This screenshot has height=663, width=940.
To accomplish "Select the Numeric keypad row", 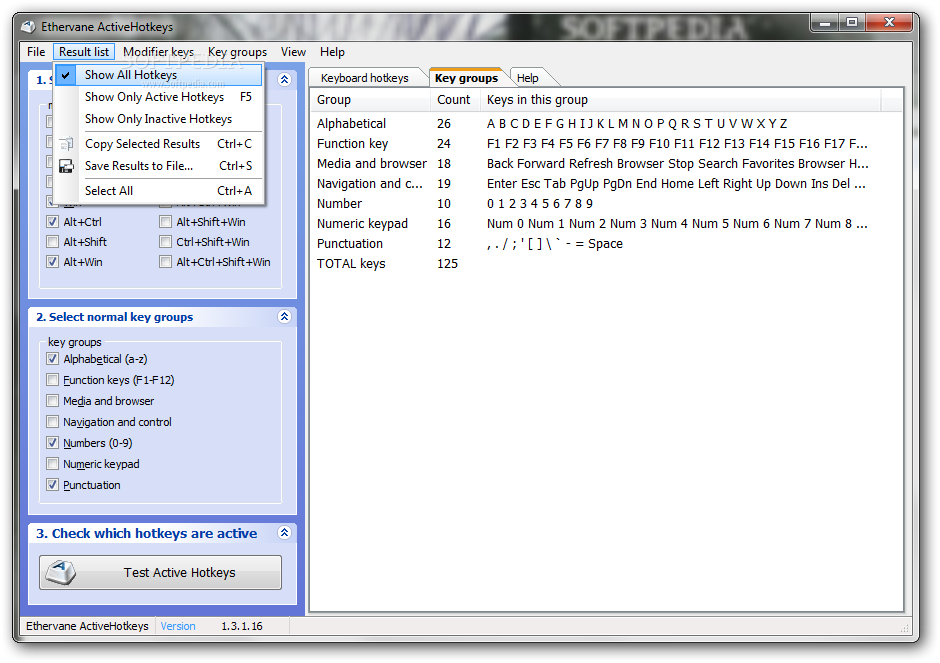I will point(605,224).
